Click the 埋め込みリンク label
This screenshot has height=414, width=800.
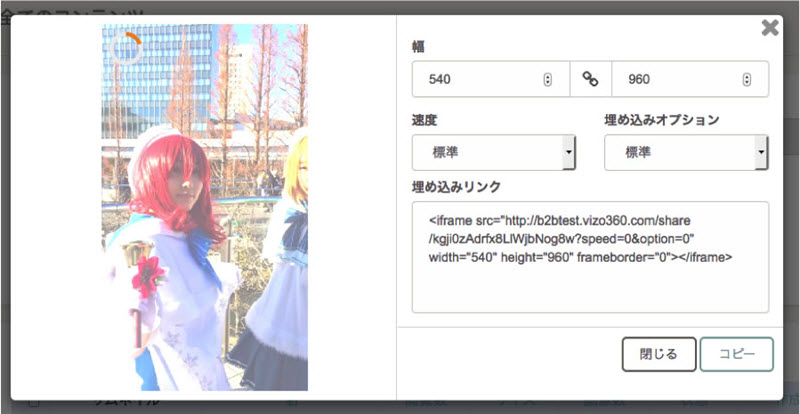(456, 187)
